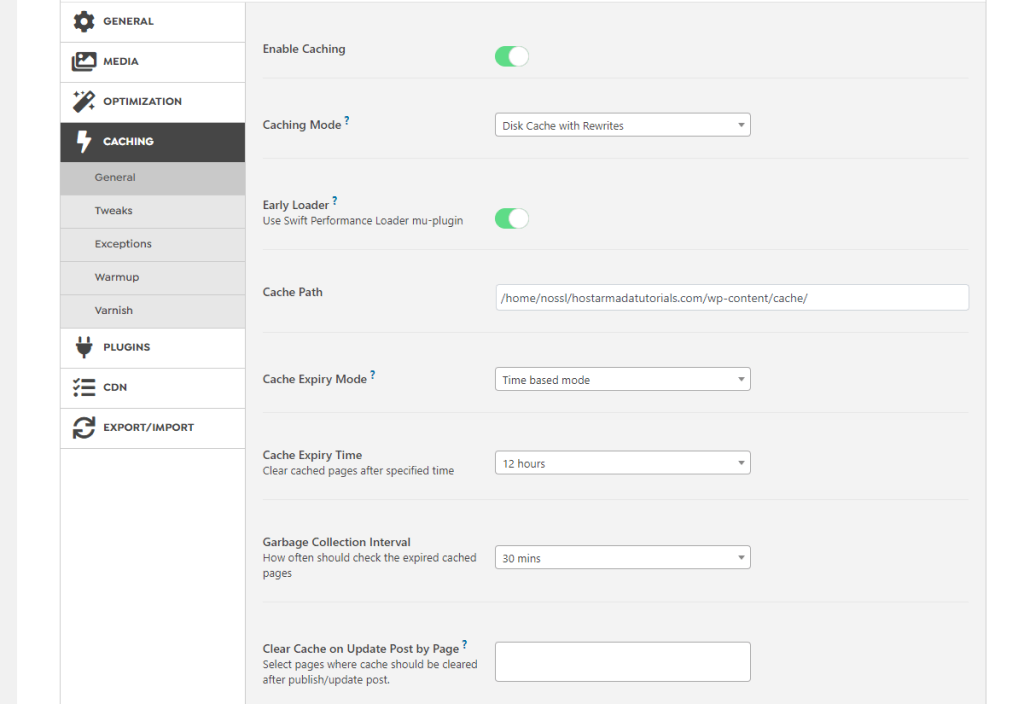This screenshot has width=1024, height=704.
Task: Open the MEDIA settings section
Action: coord(153,62)
